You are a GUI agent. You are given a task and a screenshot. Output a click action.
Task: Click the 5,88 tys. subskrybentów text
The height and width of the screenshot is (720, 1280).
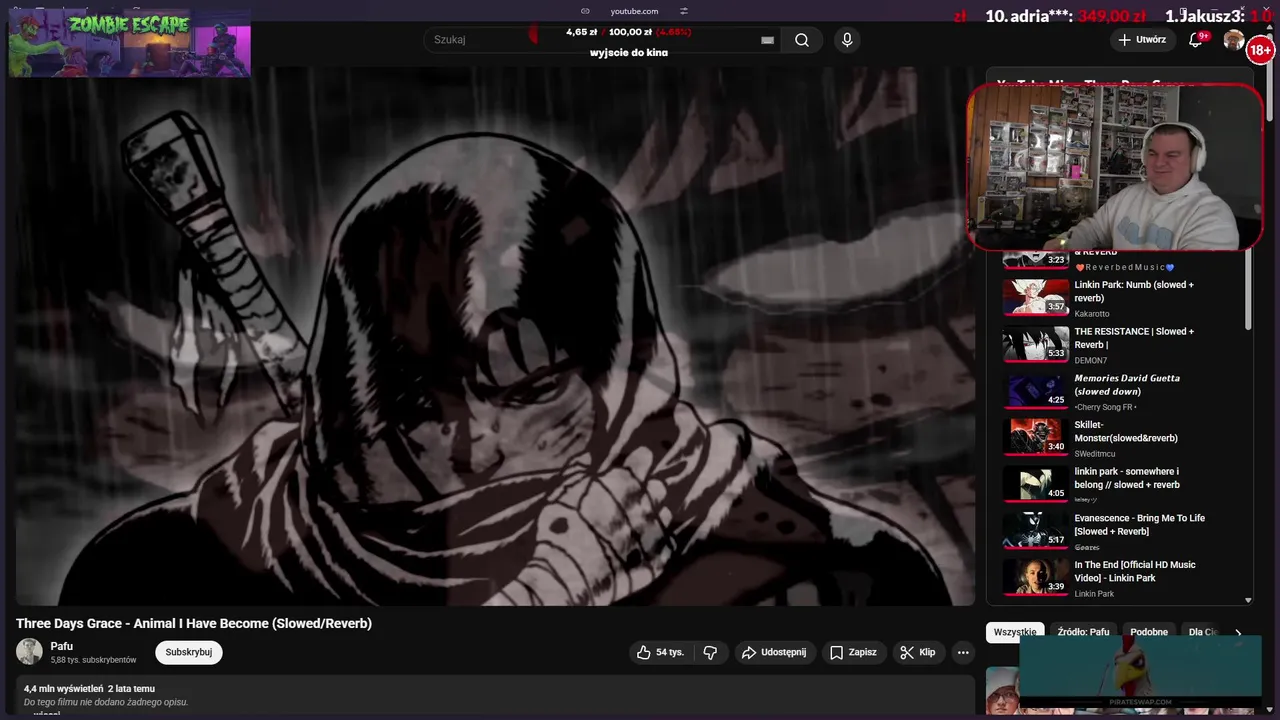(93, 660)
